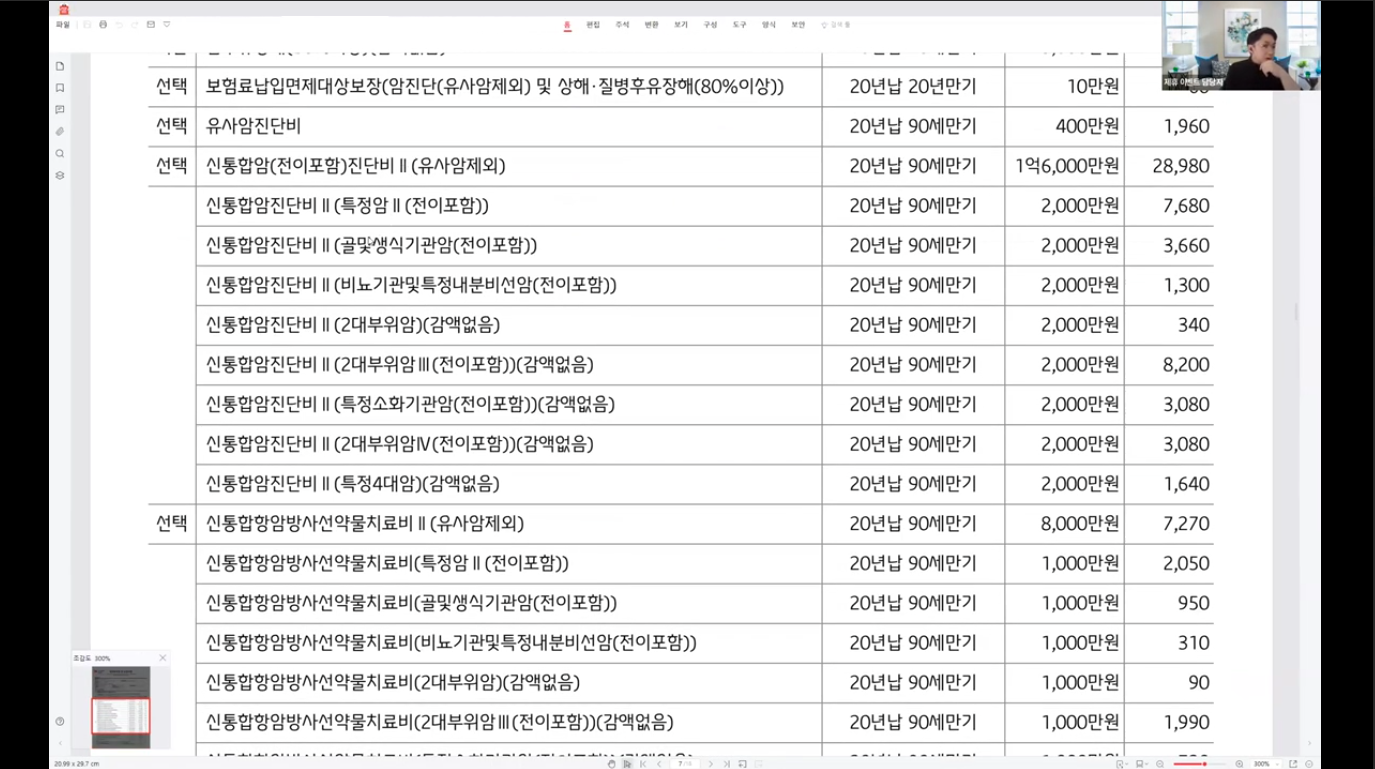Click the zoom in magnifier icon

[1239, 763]
